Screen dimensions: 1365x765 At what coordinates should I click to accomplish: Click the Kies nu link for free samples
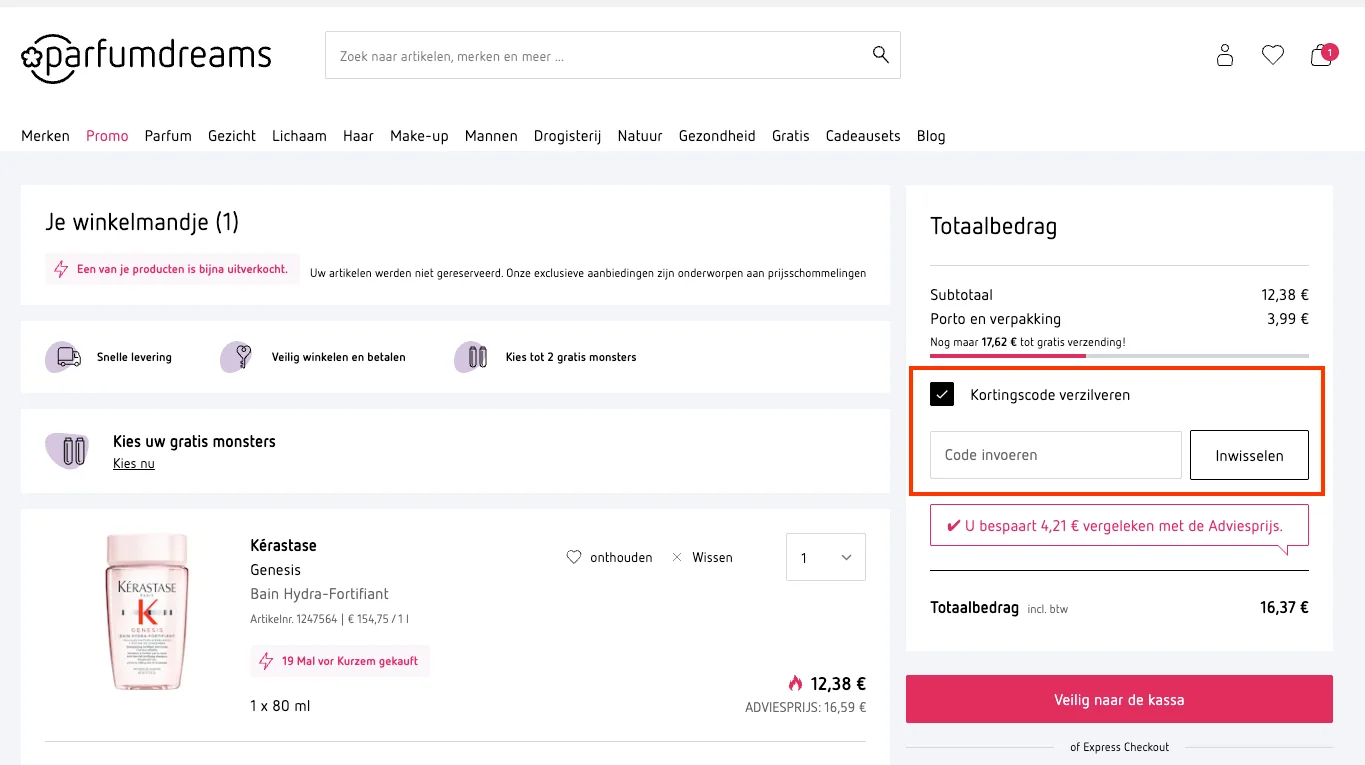click(x=133, y=463)
